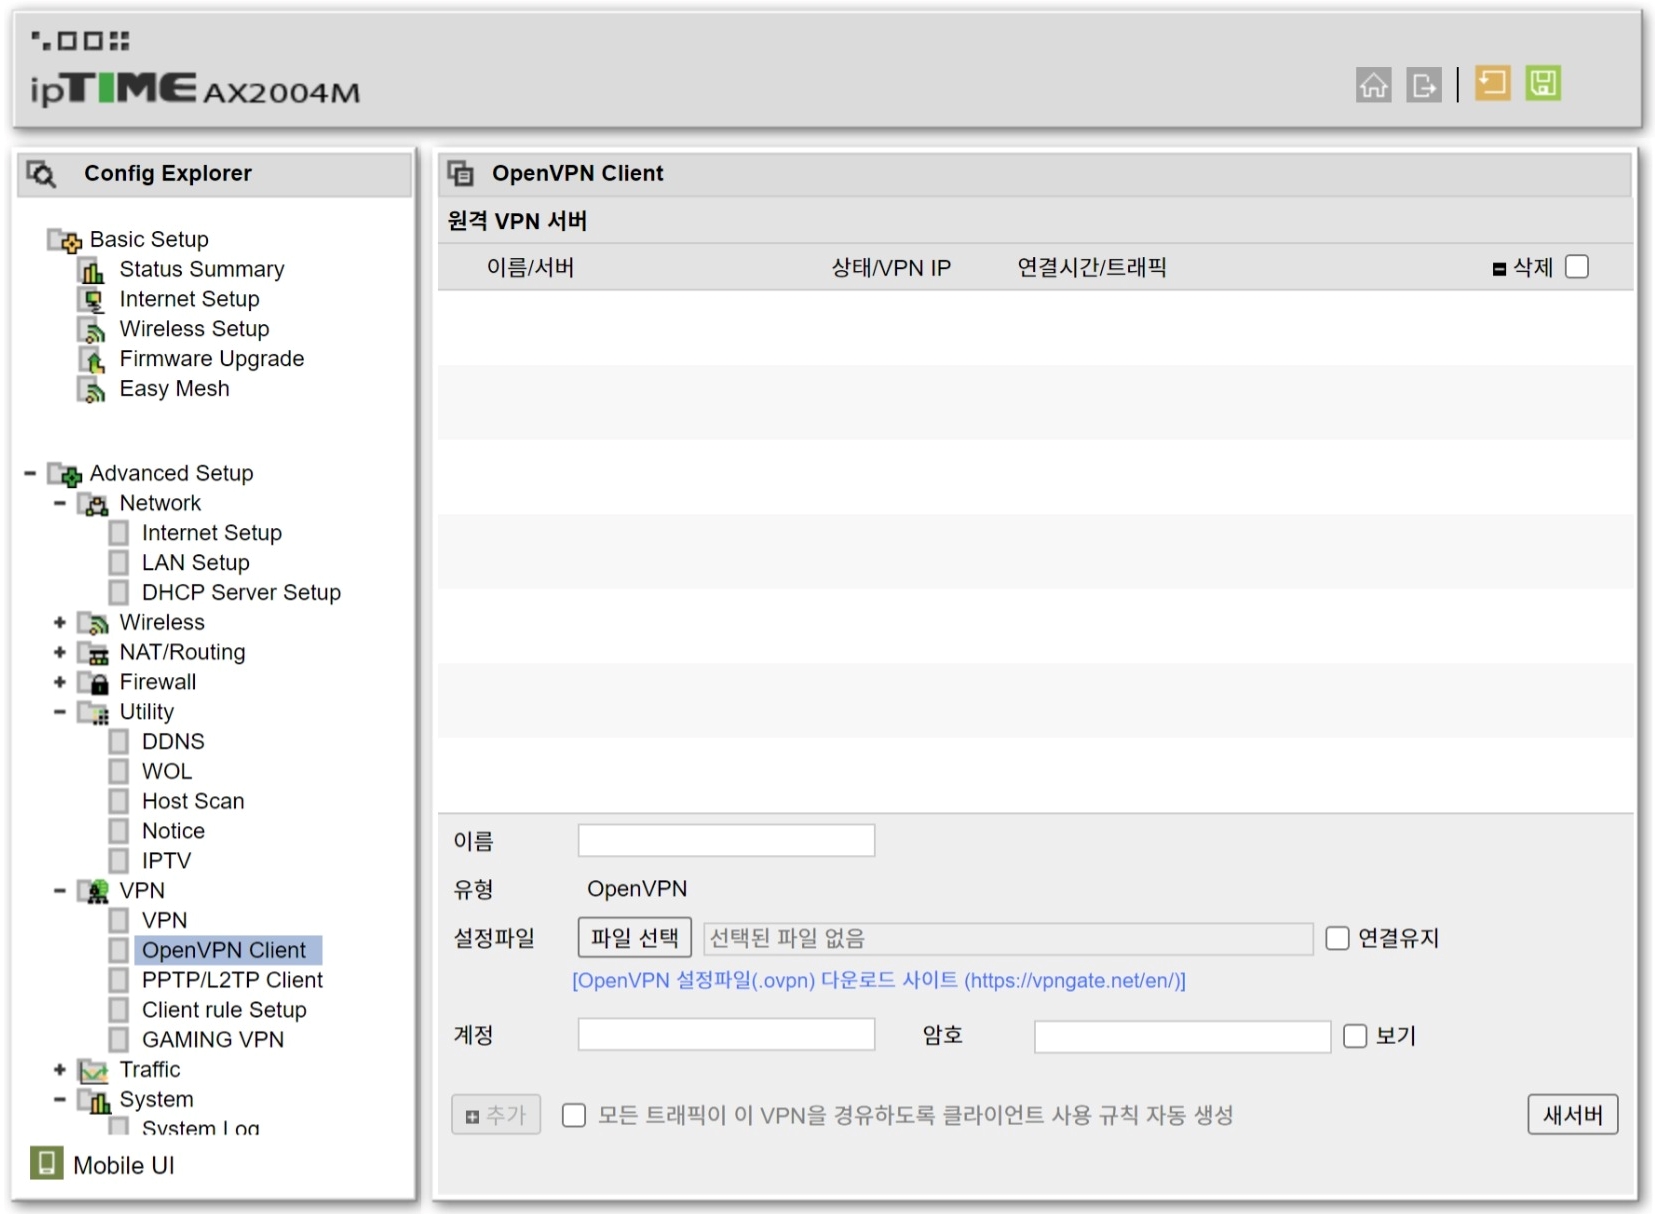
Task: Click the Easy Mesh icon
Action: pos(92,390)
